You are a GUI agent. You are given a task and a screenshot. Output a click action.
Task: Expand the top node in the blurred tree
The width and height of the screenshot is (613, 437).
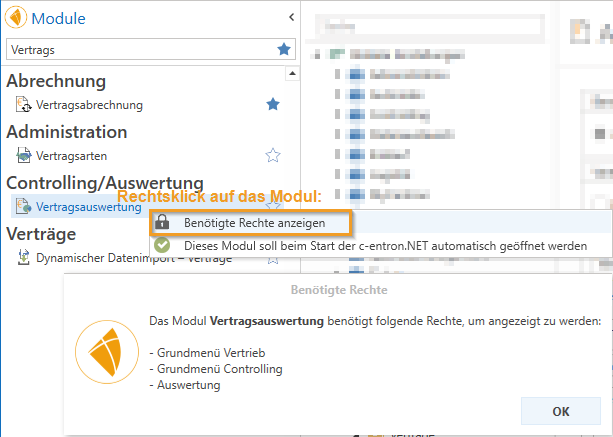point(316,54)
